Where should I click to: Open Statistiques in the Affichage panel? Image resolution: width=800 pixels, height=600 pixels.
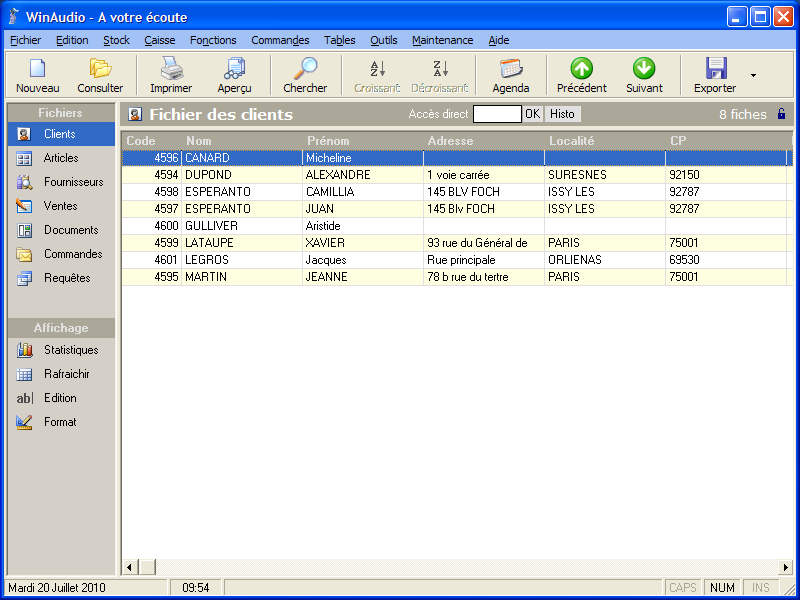pos(70,350)
